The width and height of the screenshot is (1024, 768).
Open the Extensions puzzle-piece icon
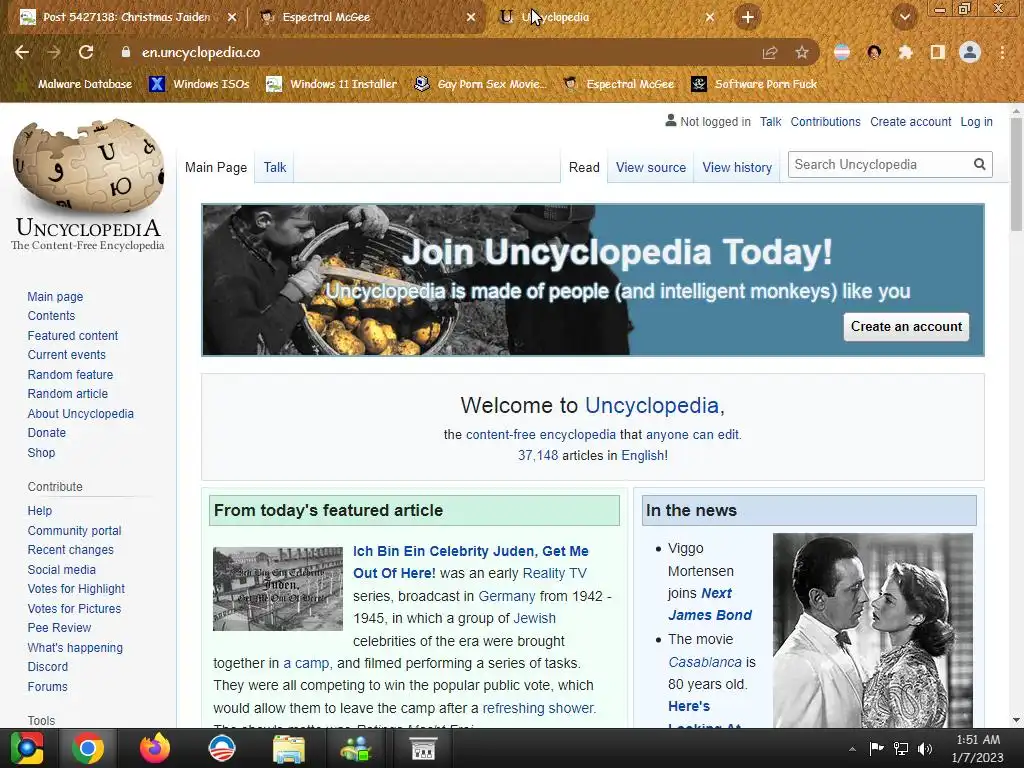906,52
